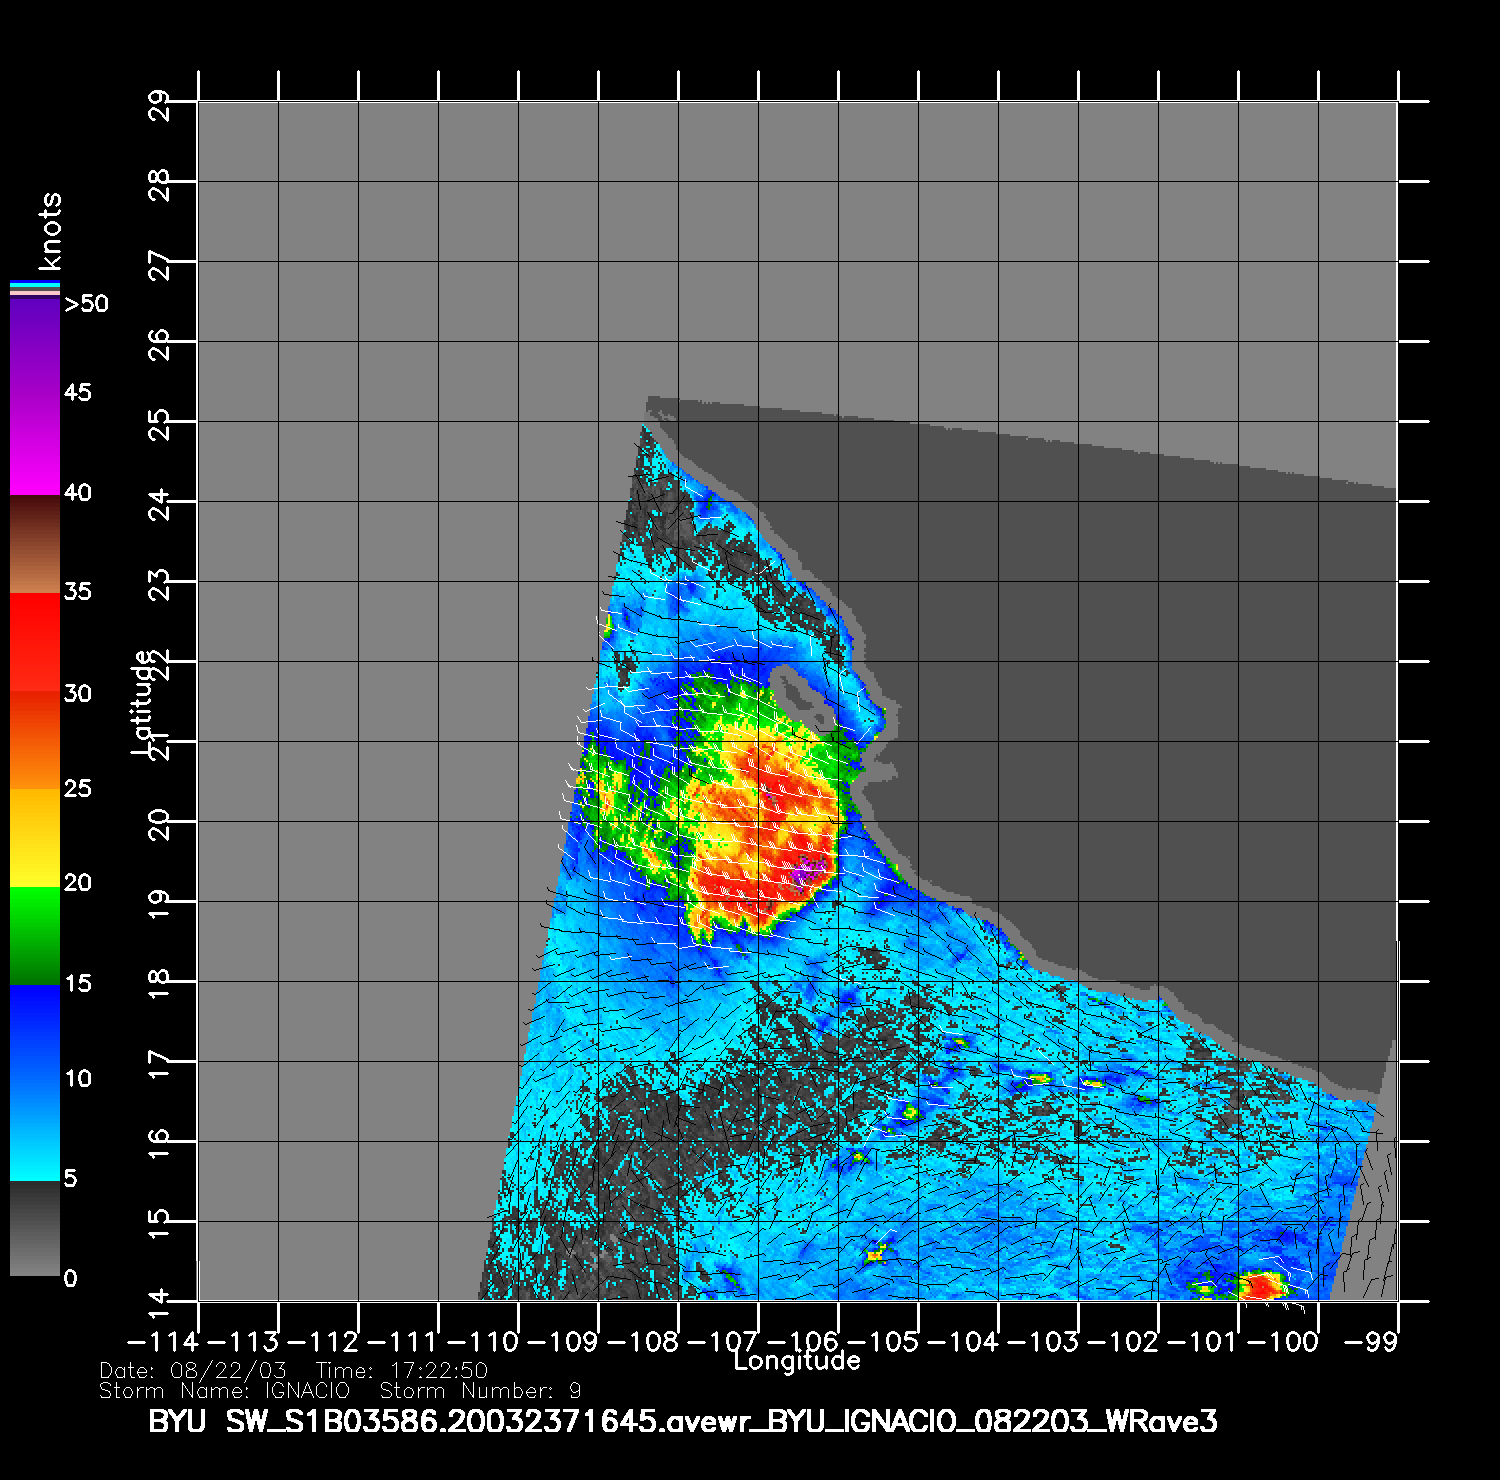The width and height of the screenshot is (1500, 1480).
Task: Click the green 15–20 knot legend band
Action: pos(35,936)
